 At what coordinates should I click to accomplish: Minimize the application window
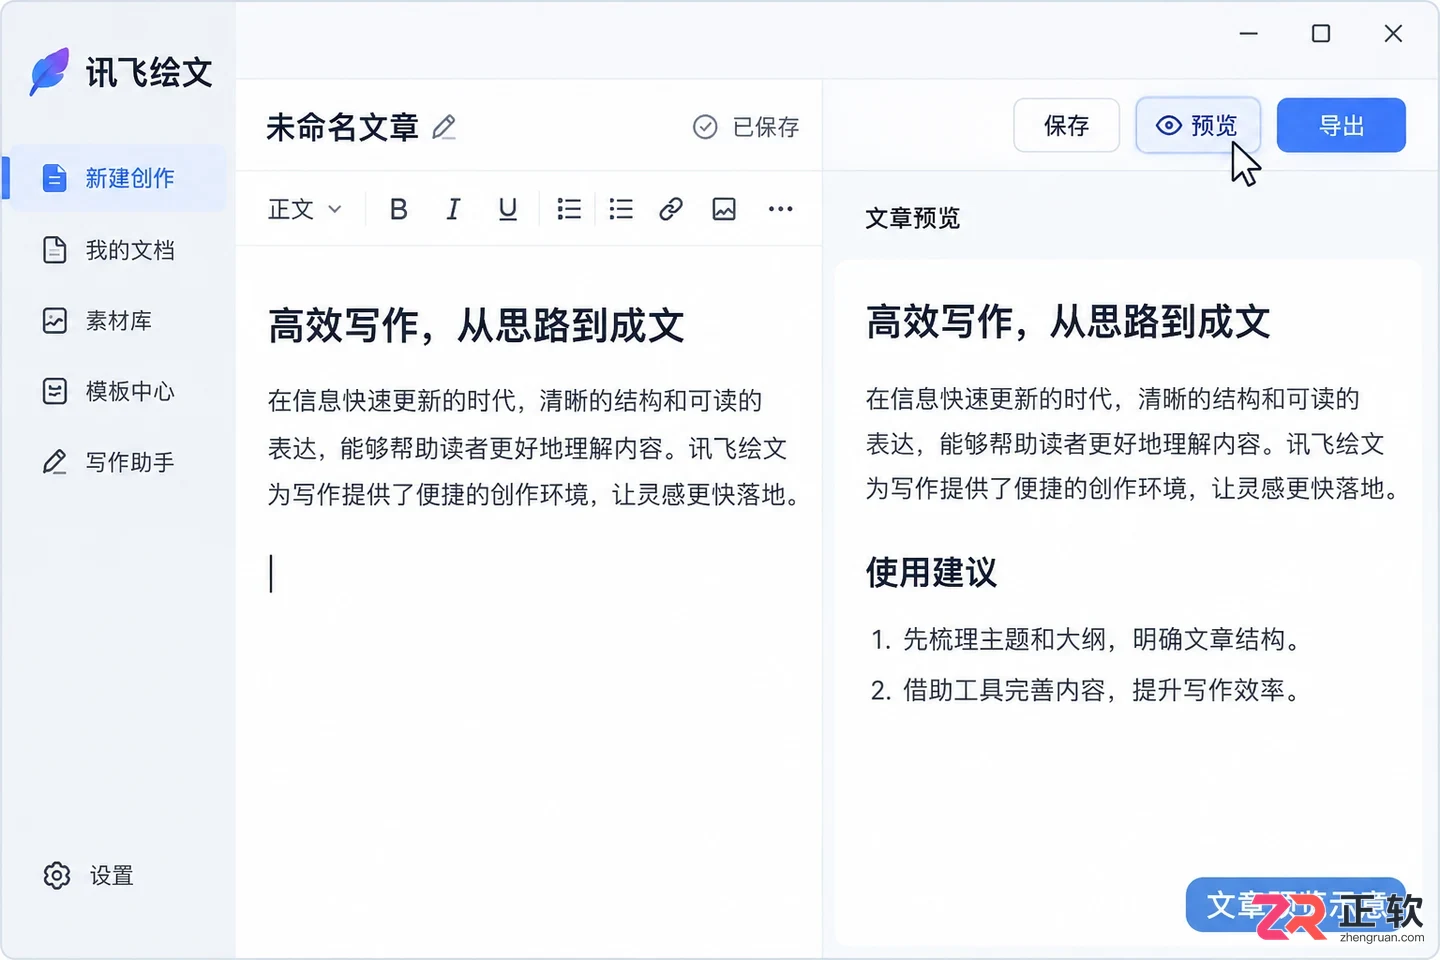pyautogui.click(x=1249, y=34)
